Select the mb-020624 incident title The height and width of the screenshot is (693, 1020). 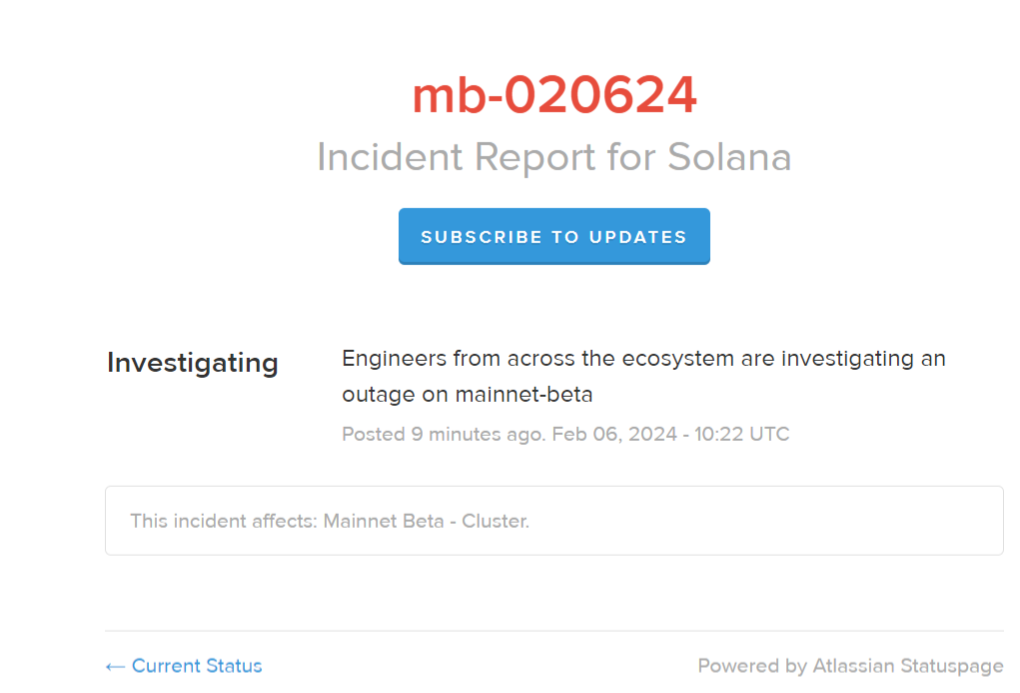pos(554,94)
